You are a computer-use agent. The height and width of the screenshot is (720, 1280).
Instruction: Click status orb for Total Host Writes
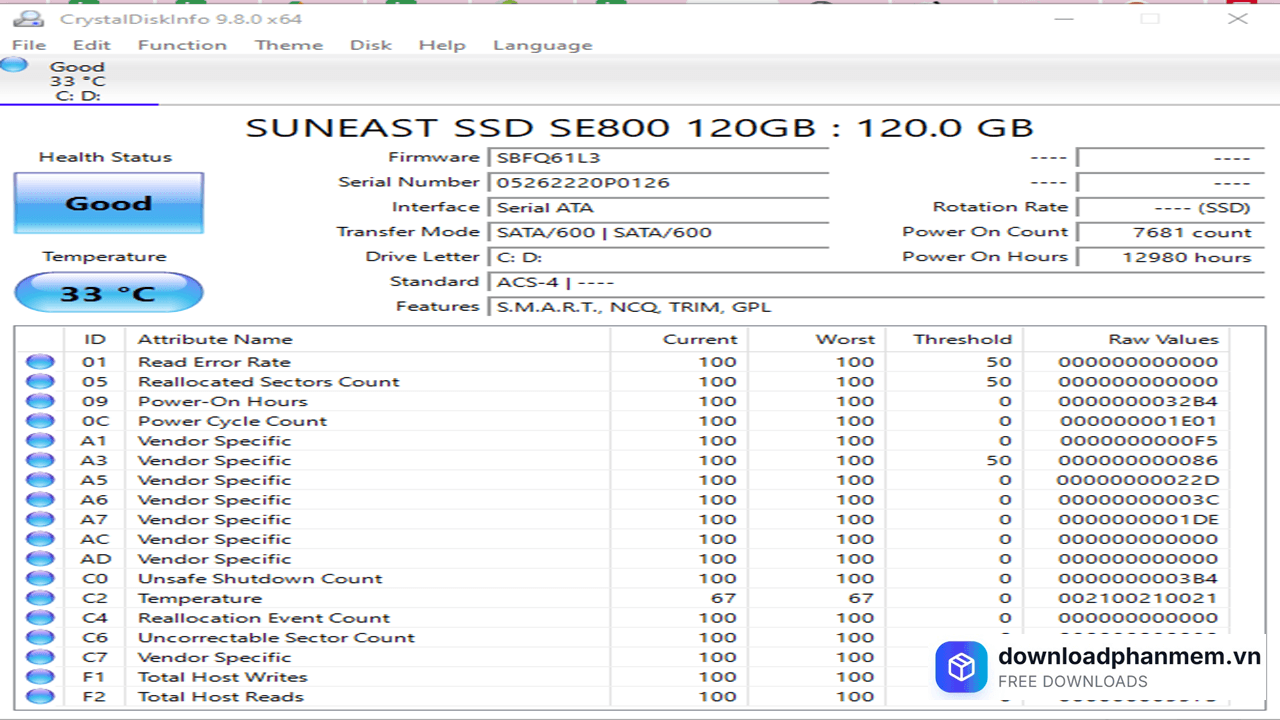pyautogui.click(x=40, y=677)
